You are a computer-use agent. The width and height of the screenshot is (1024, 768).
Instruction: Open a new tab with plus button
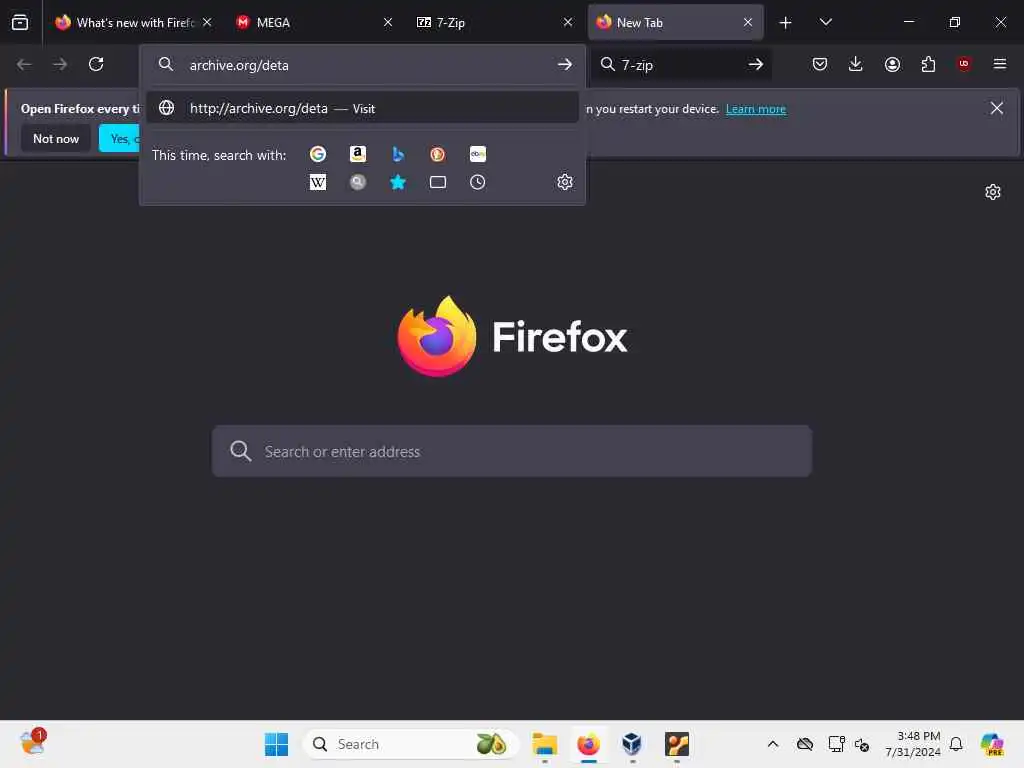(786, 23)
